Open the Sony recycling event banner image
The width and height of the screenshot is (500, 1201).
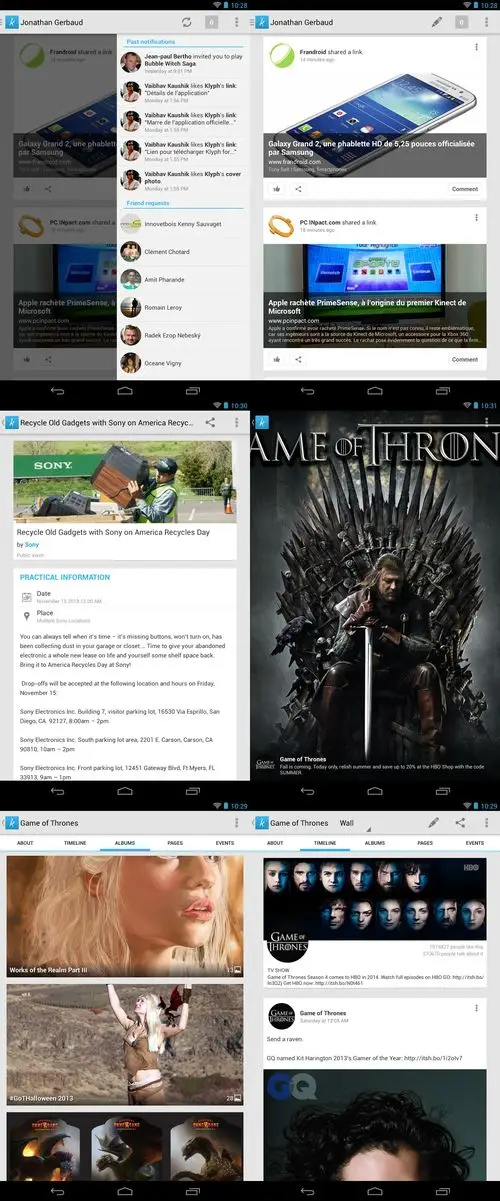125,483
